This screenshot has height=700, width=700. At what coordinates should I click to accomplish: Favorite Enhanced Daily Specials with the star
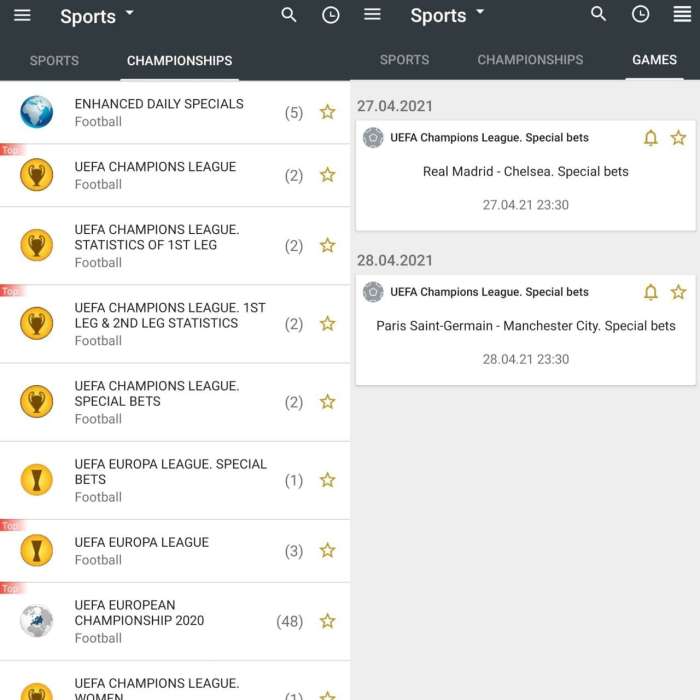click(x=327, y=112)
